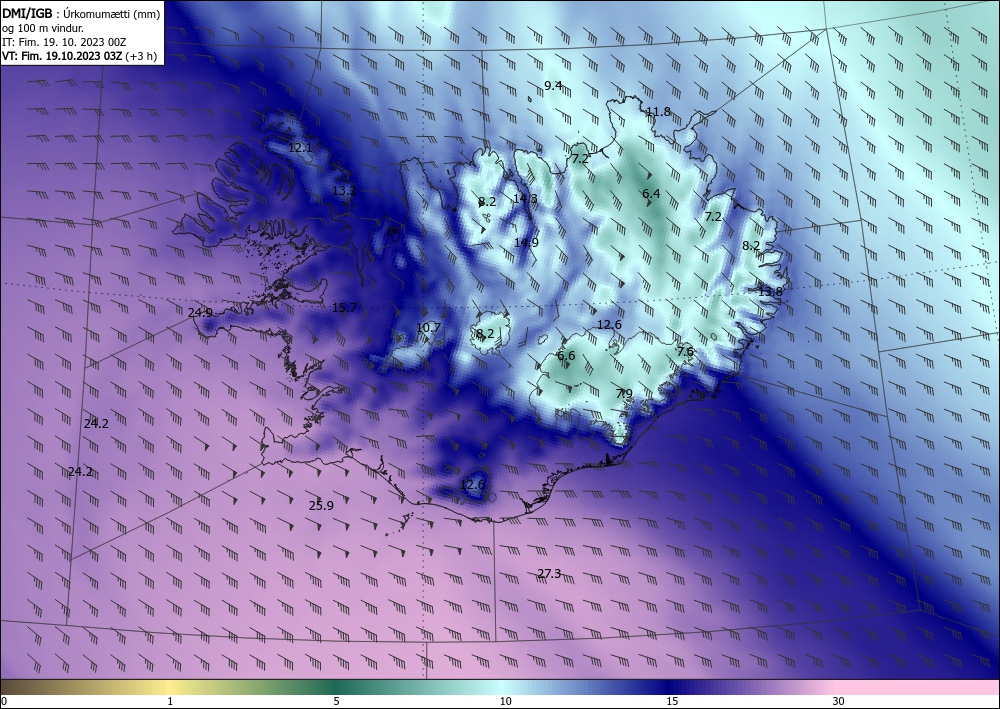
Task: Click the 11.8 value on the map
Action: coord(658,112)
